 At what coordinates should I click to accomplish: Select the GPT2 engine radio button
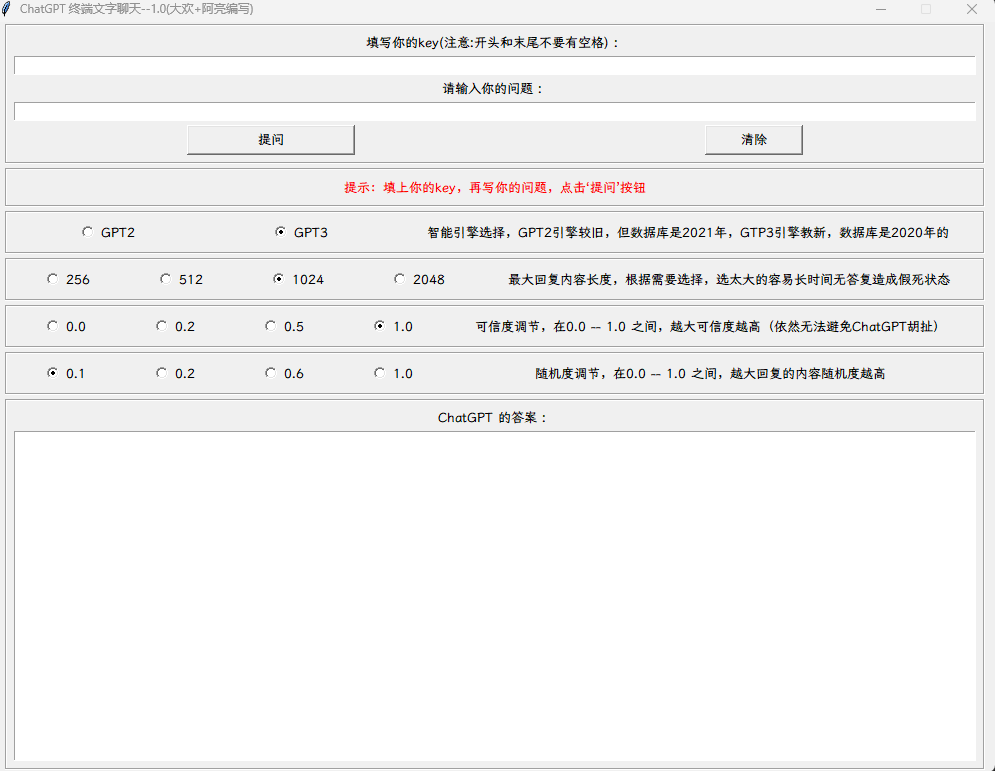point(87,231)
